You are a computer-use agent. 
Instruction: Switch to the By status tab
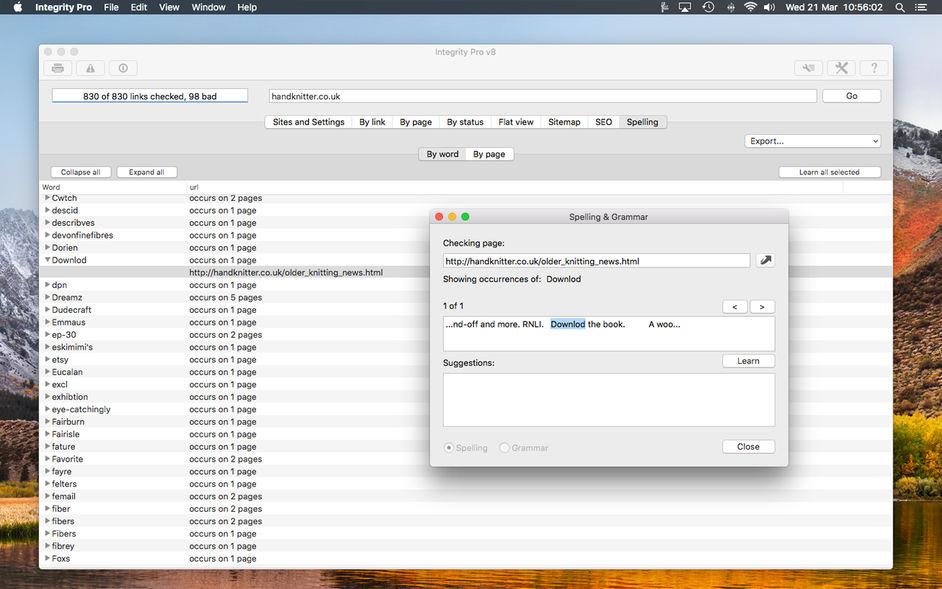click(x=465, y=122)
